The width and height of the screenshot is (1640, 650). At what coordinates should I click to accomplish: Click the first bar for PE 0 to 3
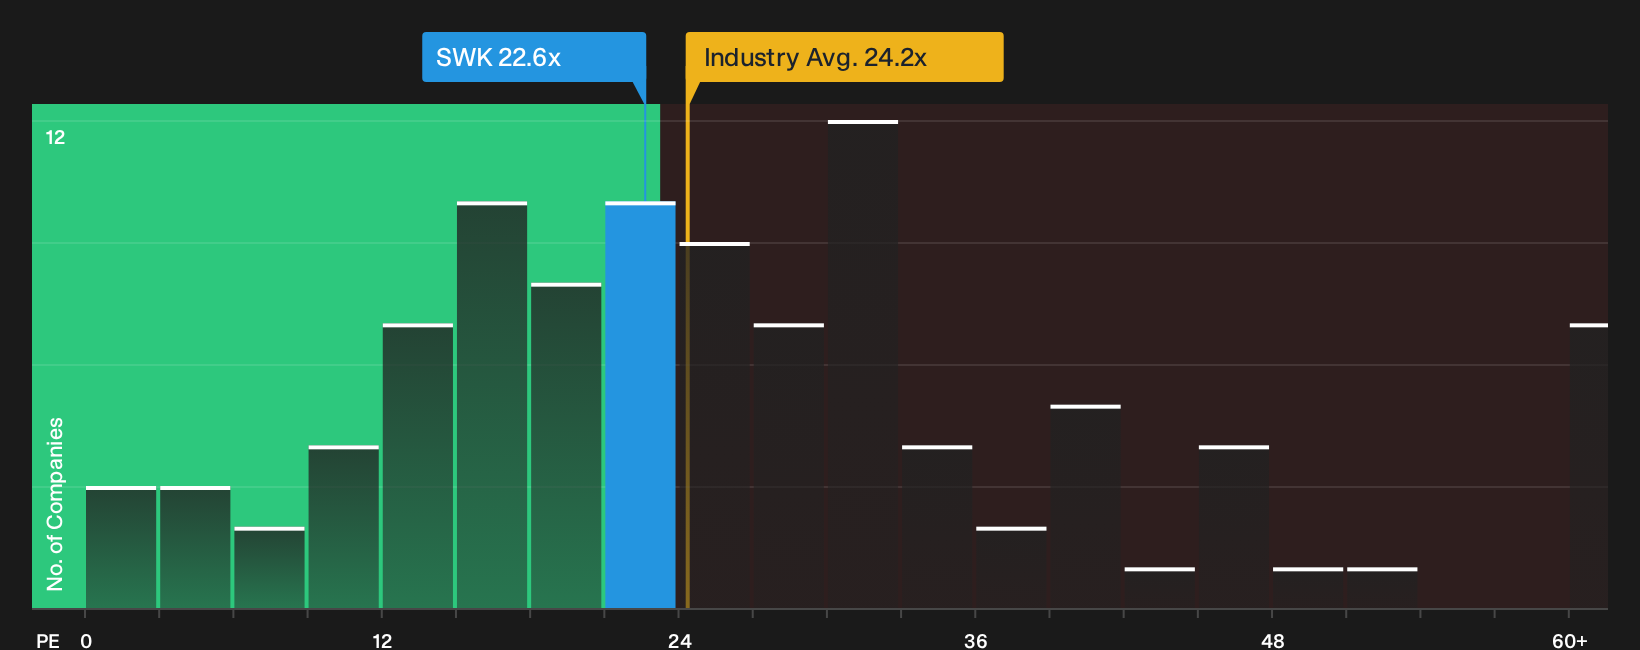(x=121, y=547)
